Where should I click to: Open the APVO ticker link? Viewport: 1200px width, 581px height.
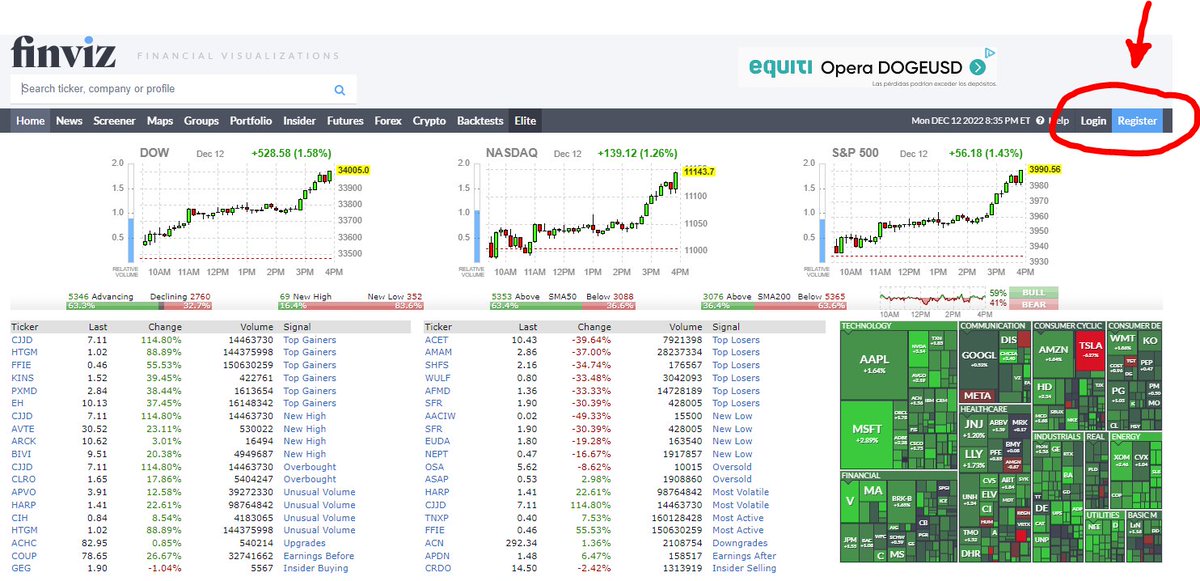[23, 492]
